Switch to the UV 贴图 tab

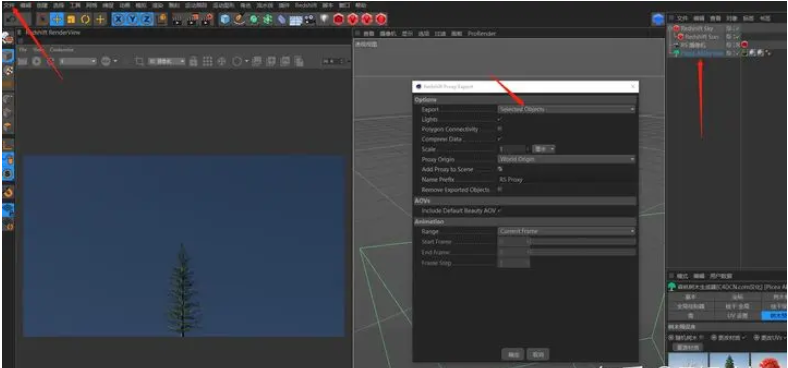(x=737, y=315)
